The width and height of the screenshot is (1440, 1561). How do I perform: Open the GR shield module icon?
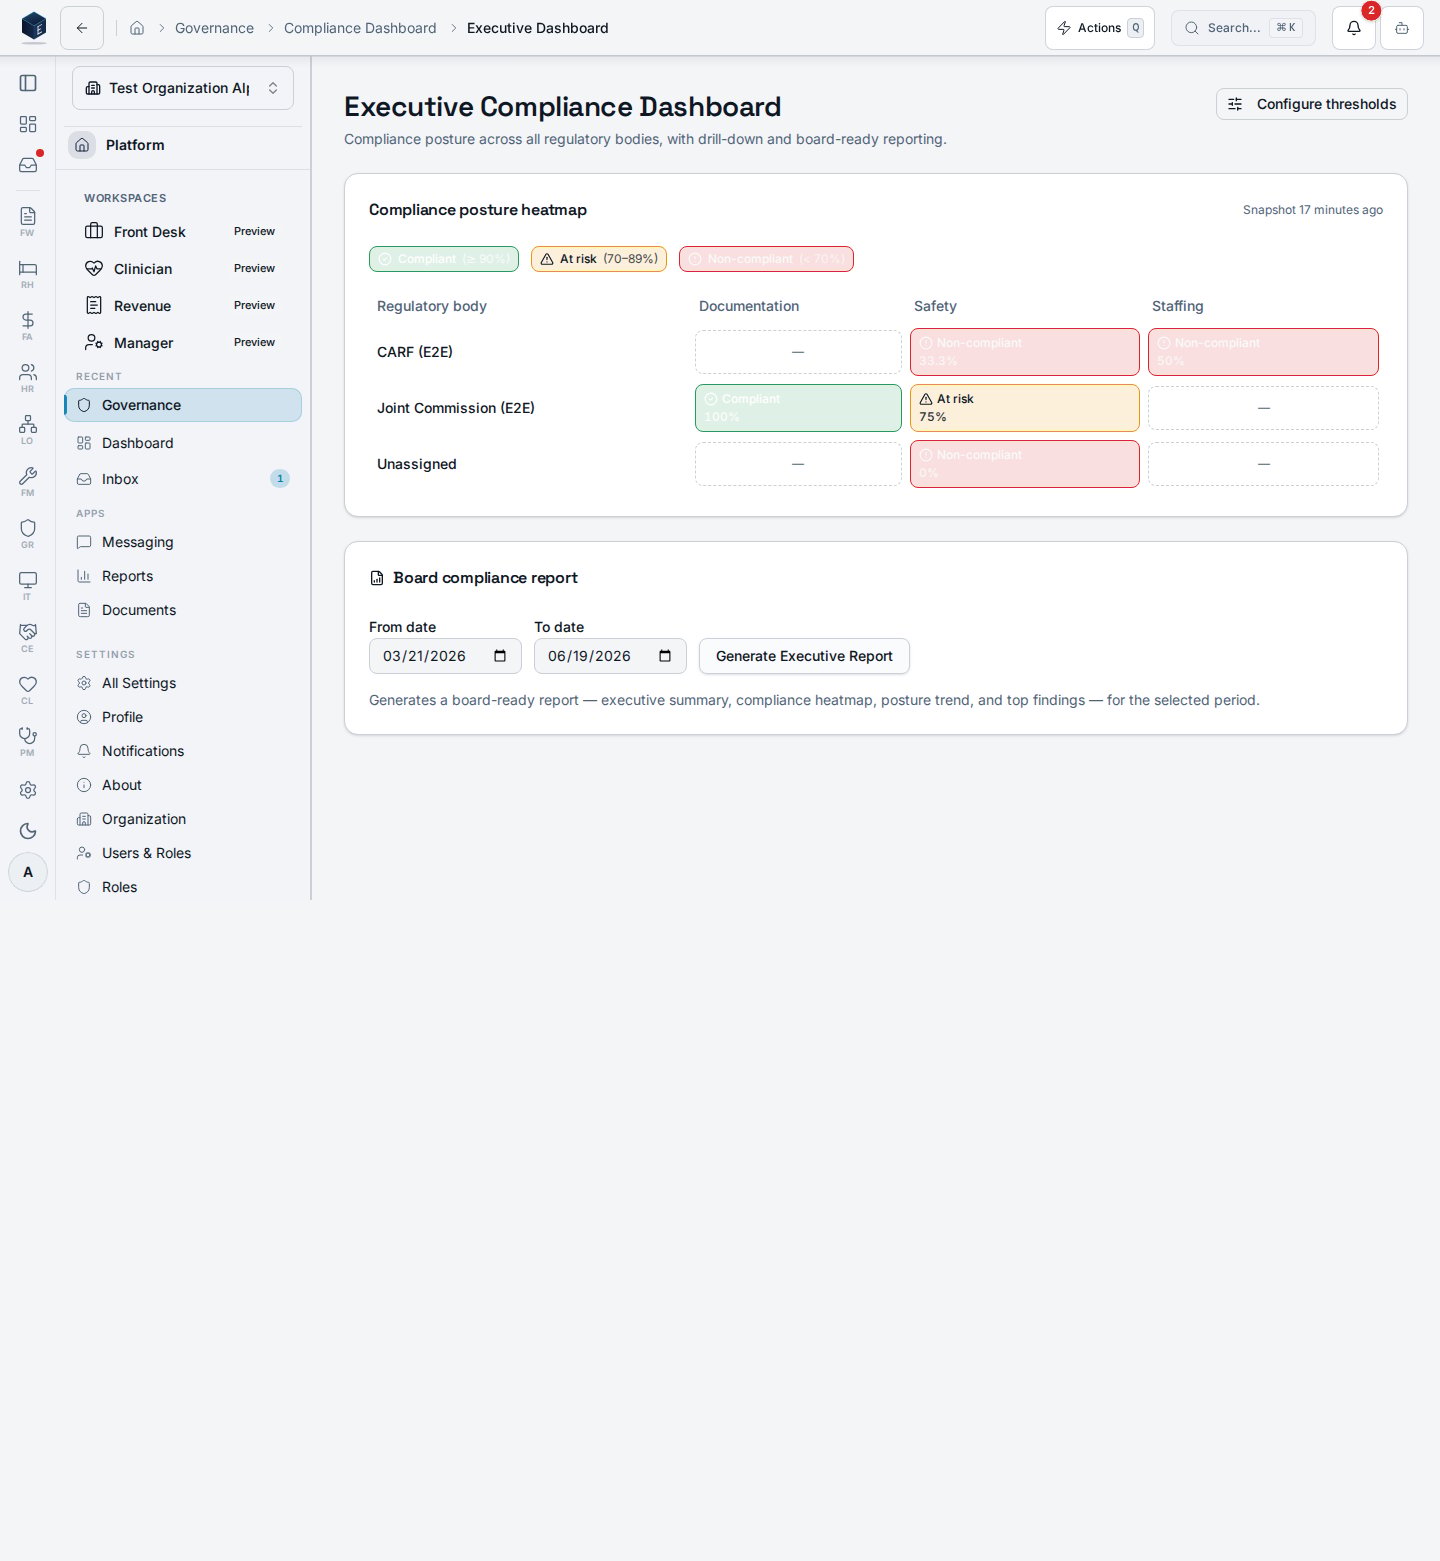28,533
